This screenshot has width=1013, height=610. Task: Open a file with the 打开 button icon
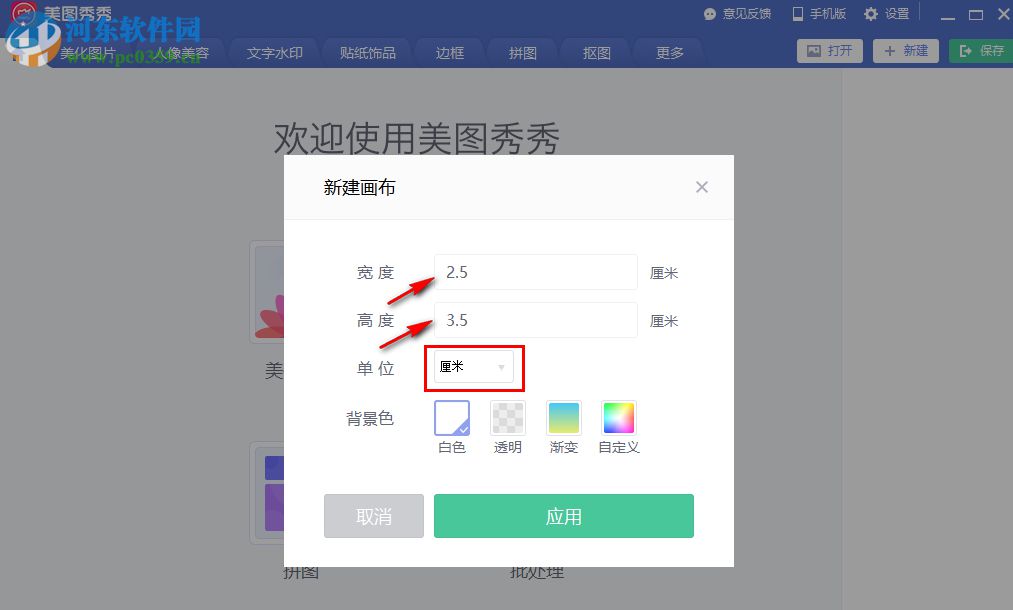coord(829,51)
